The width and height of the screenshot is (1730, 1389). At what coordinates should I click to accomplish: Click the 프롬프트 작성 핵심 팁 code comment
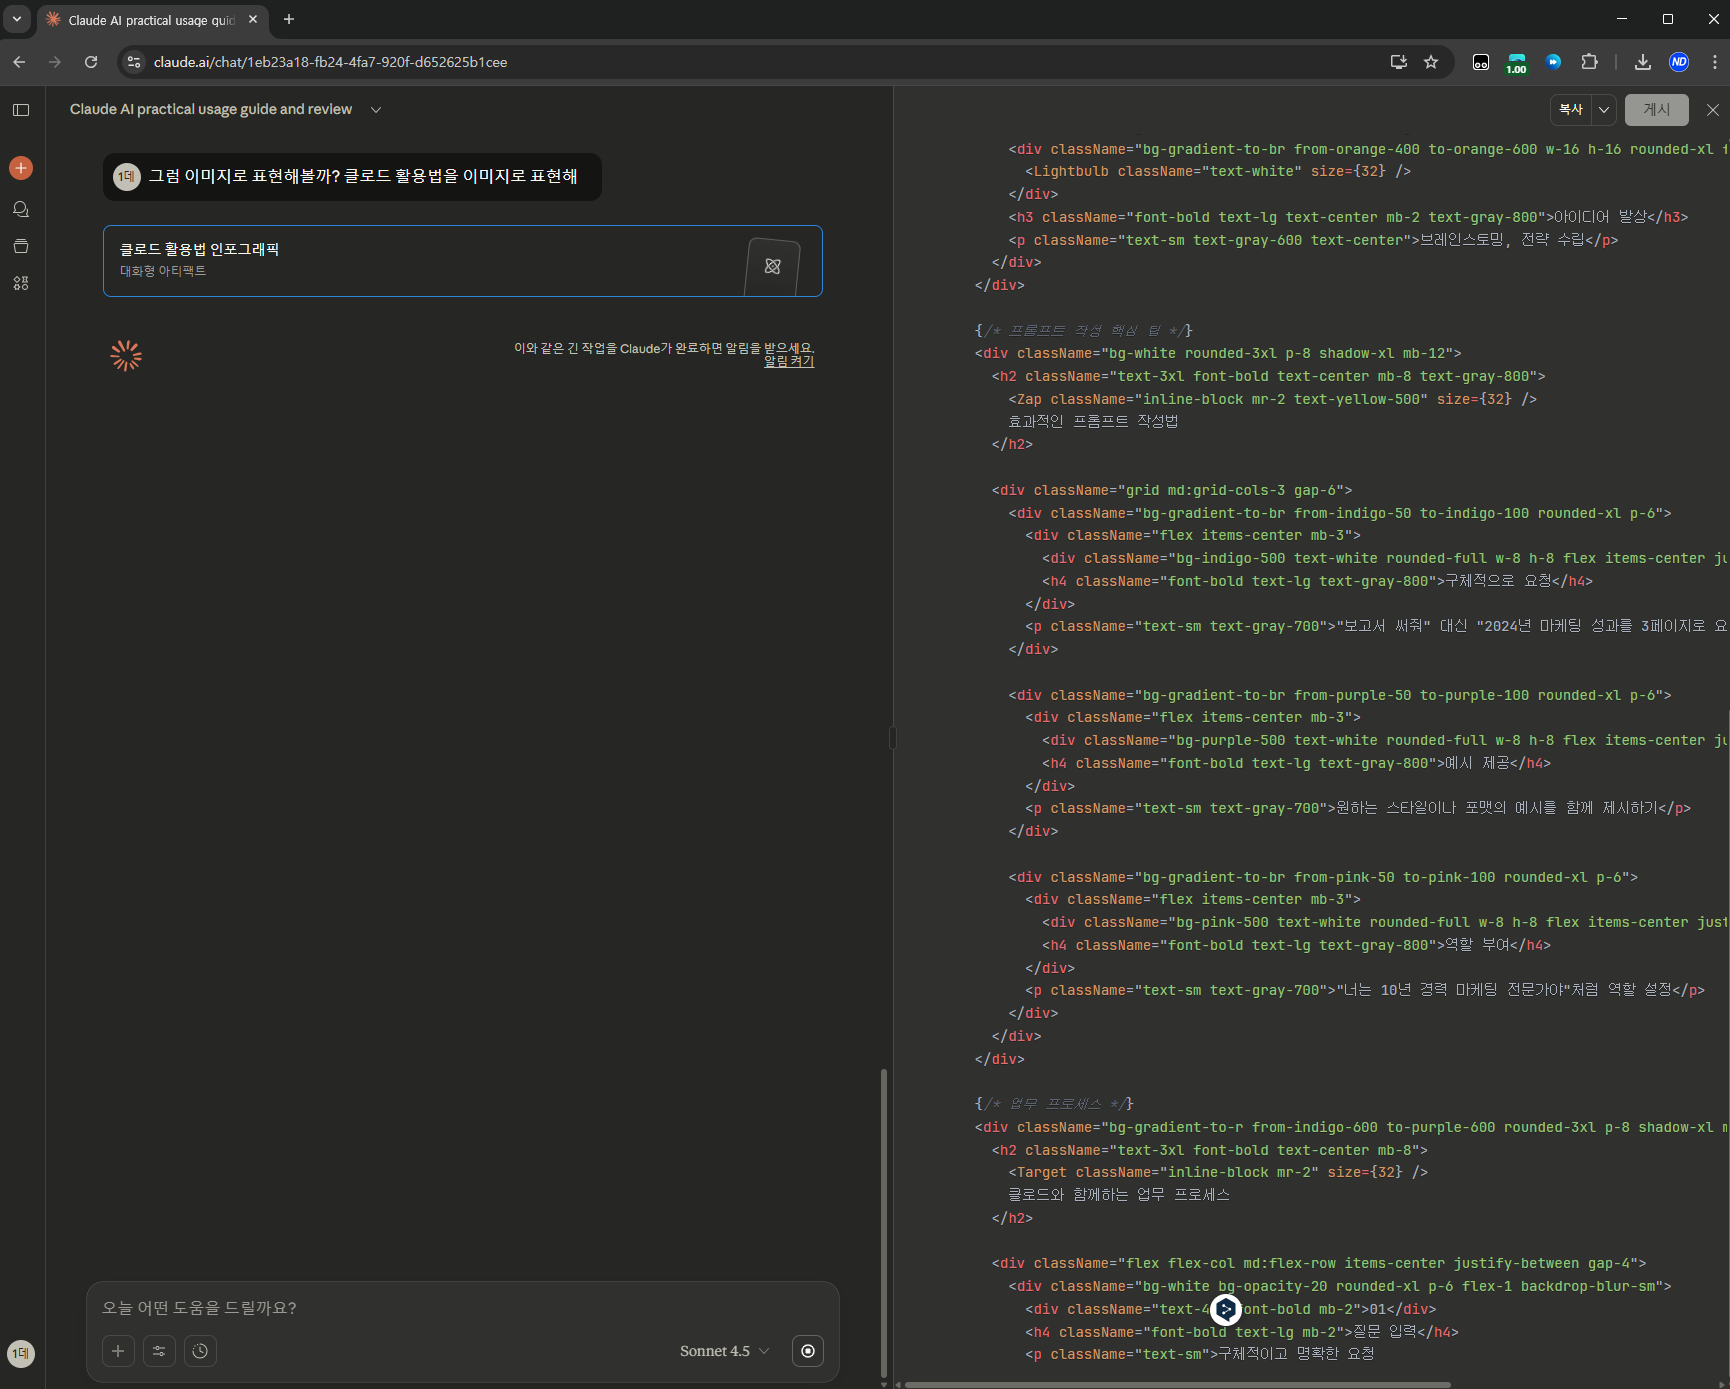(x=1083, y=331)
